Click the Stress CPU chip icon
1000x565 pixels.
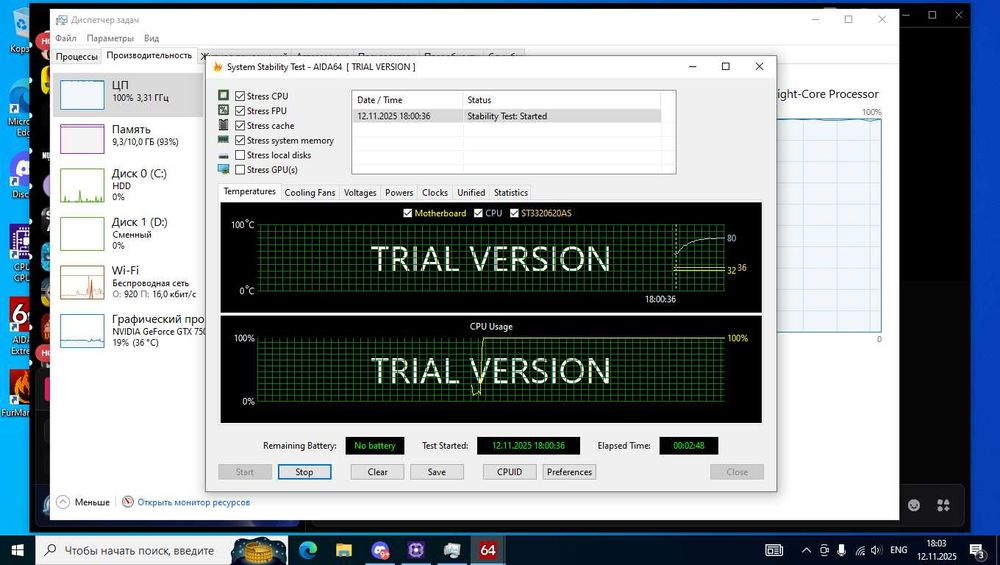223,96
